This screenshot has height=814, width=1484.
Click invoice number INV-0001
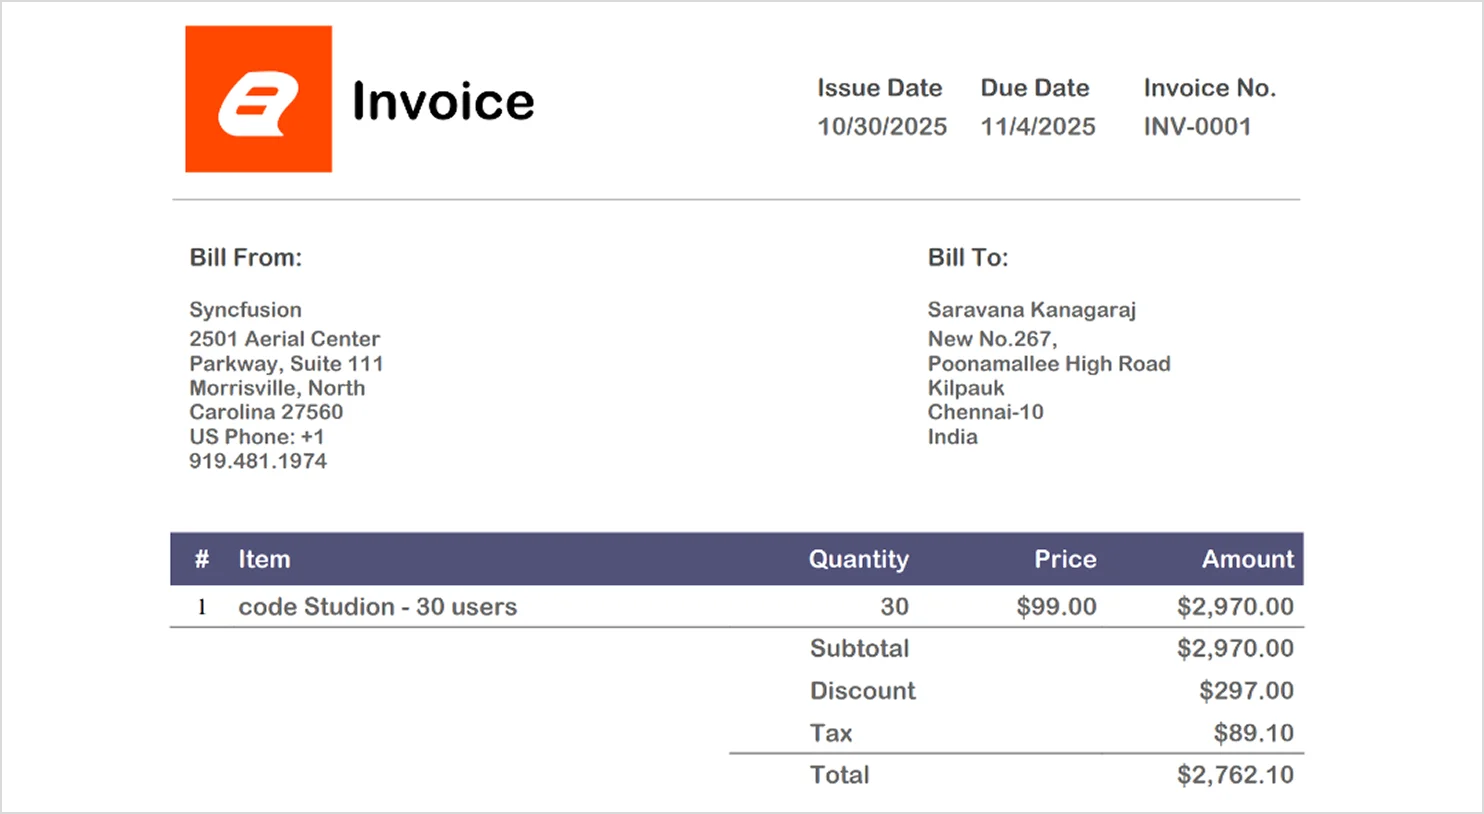point(1197,127)
